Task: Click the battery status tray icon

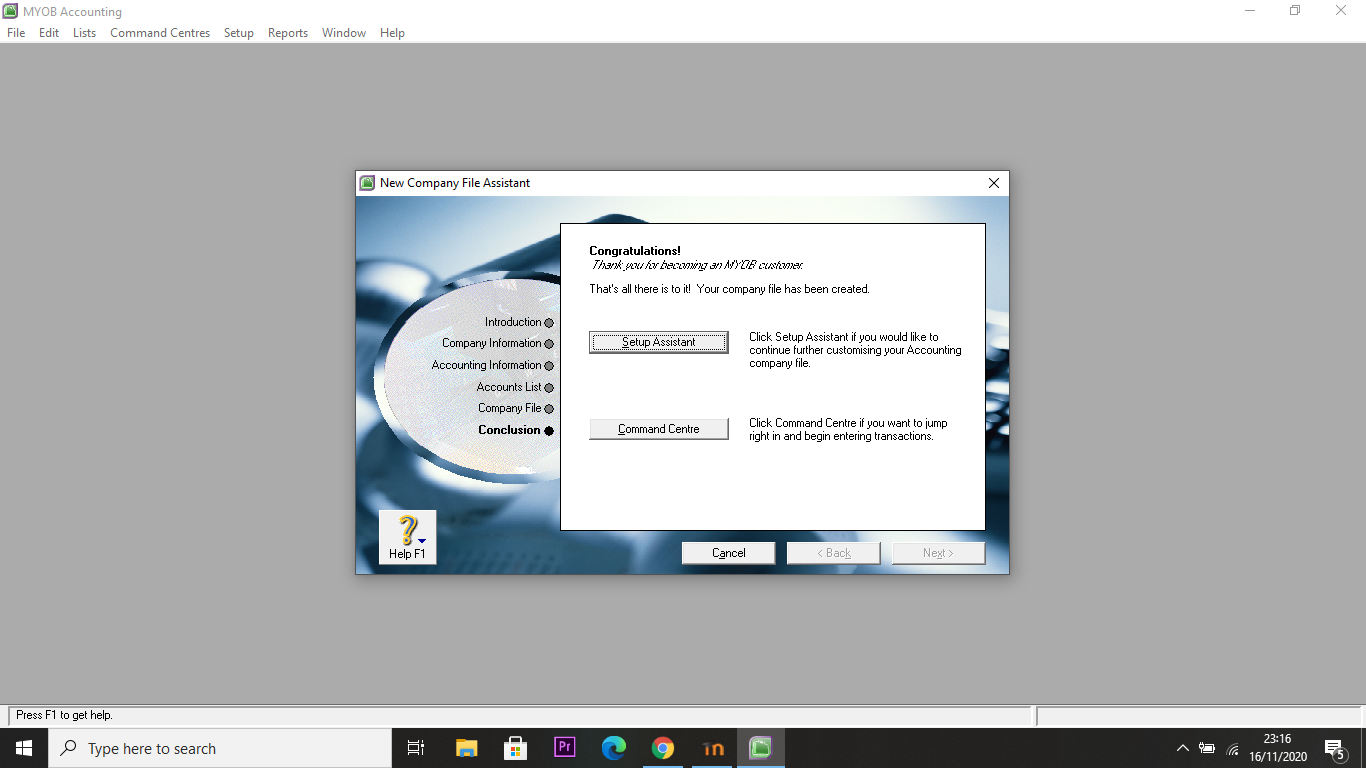Action: click(1207, 748)
